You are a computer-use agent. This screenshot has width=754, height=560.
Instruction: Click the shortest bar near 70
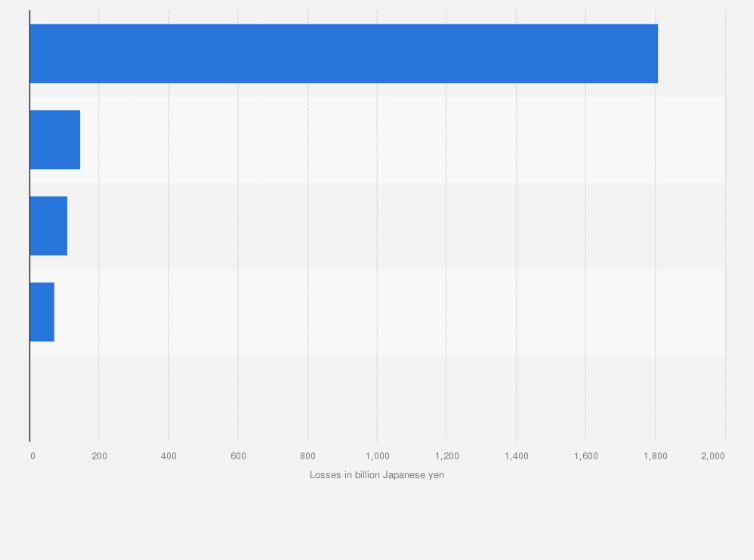pyautogui.click(x=42, y=312)
